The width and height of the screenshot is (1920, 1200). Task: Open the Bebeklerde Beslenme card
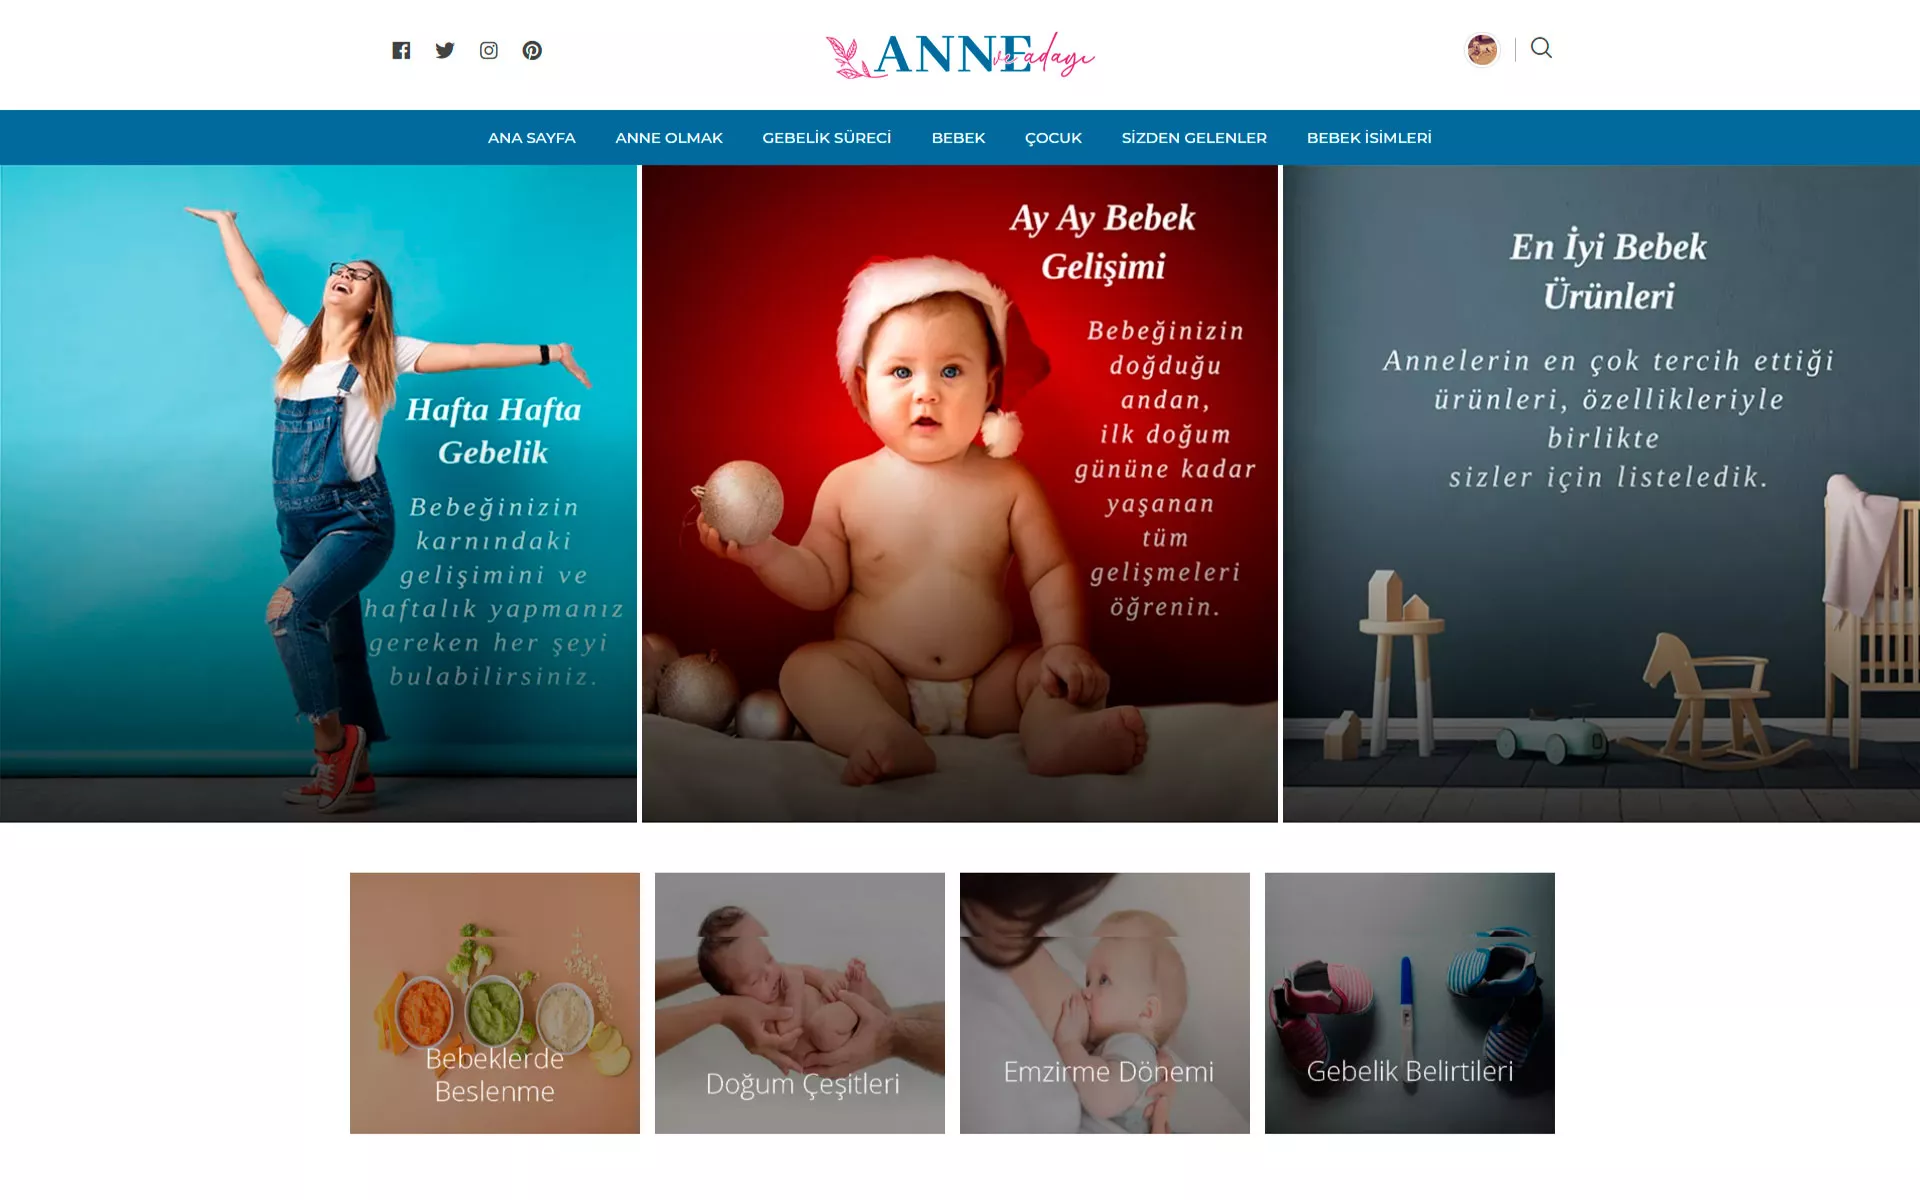tap(495, 1003)
